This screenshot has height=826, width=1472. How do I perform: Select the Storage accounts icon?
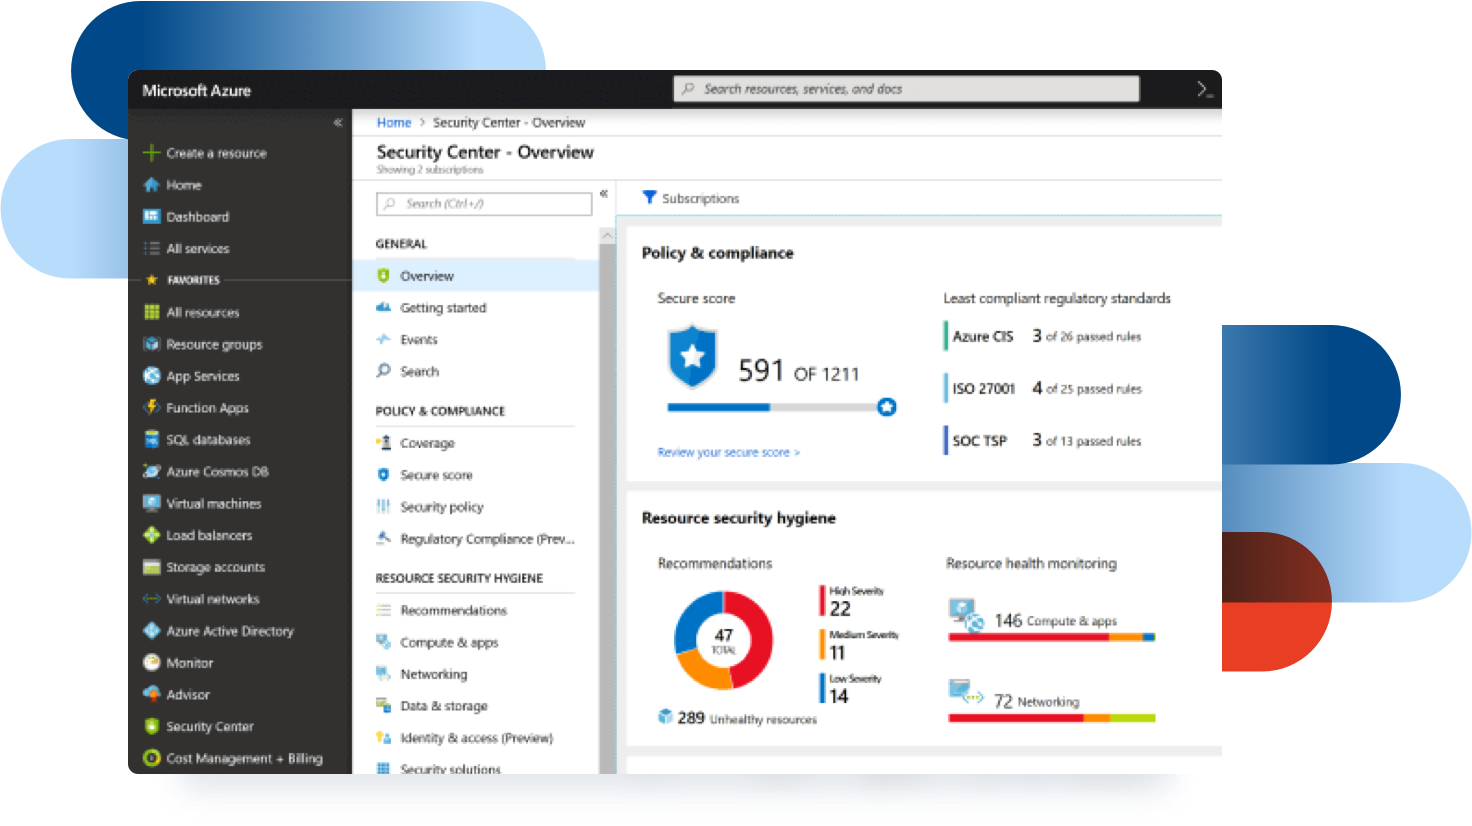[151, 567]
